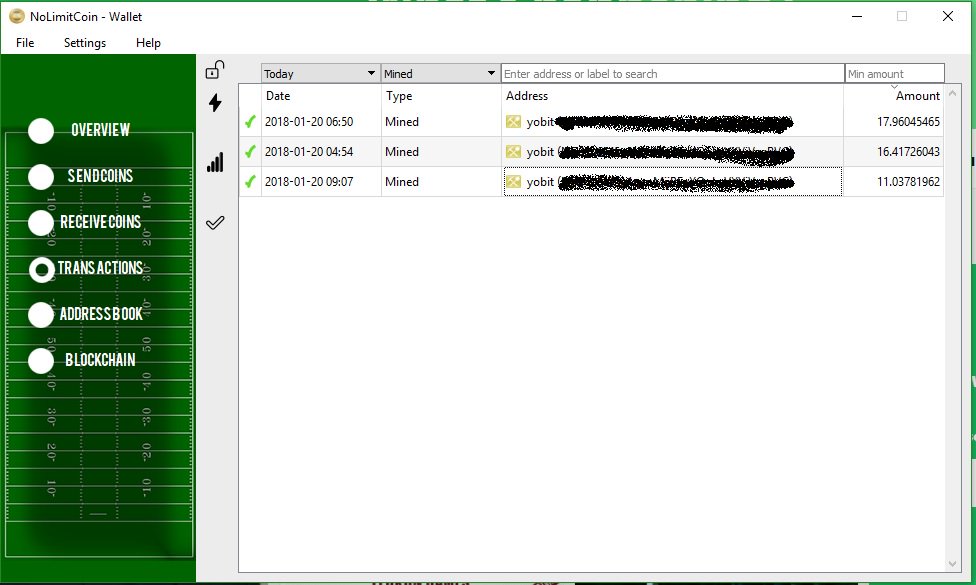Minimize the NoLimitCoin wallet window
Viewport: 976px width, 585px height.
857,17
